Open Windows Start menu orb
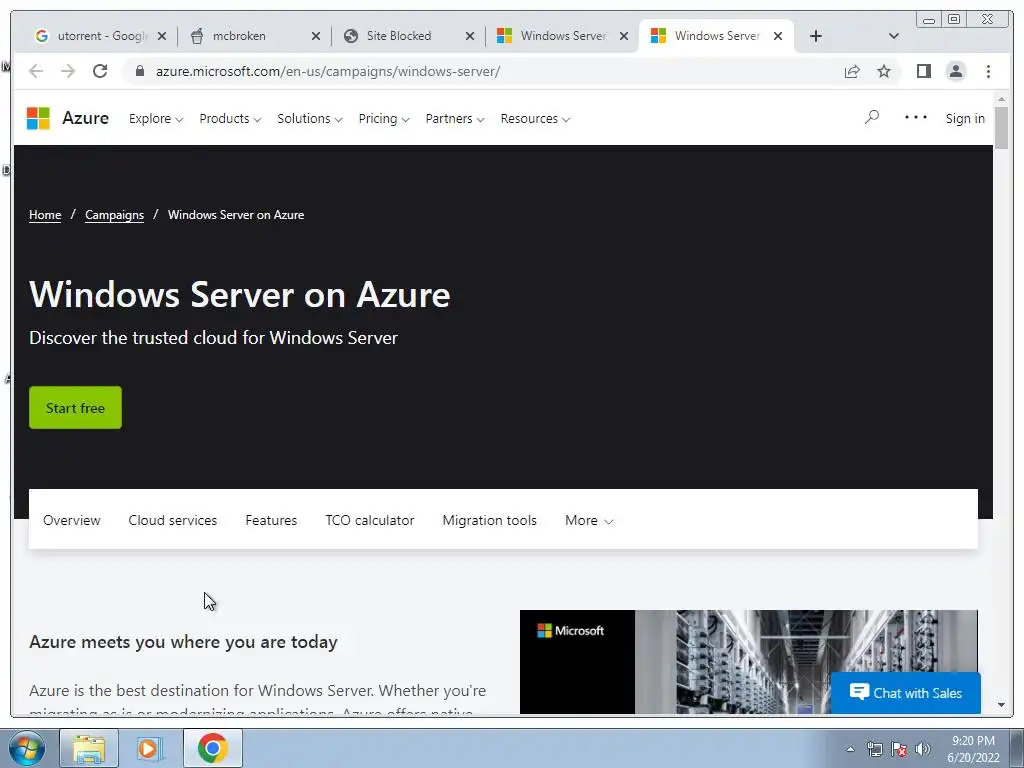Image resolution: width=1024 pixels, height=768 pixels. pos(27,748)
